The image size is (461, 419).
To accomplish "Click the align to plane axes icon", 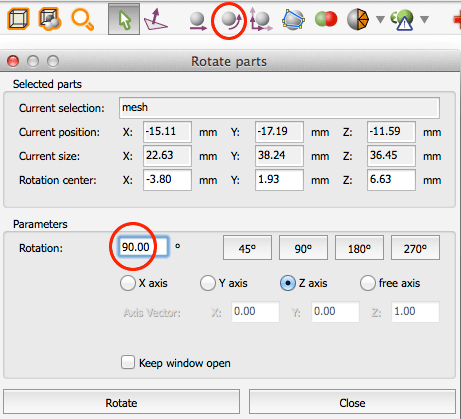I will (x=155, y=20).
